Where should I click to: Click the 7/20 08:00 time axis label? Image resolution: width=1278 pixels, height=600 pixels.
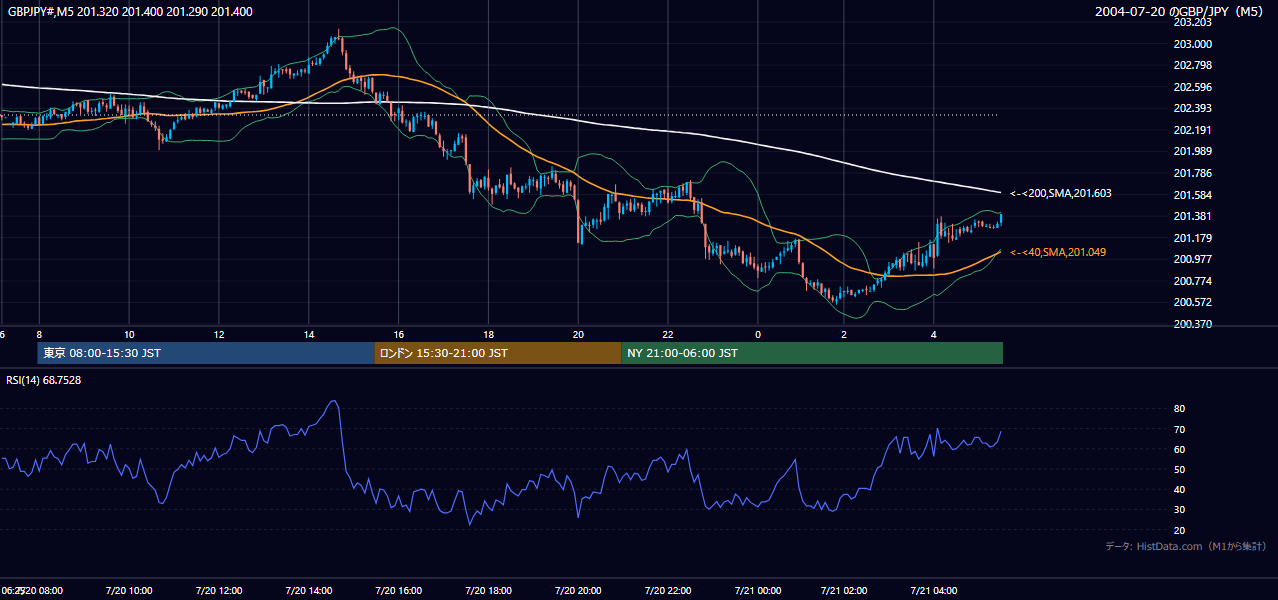tap(40, 591)
